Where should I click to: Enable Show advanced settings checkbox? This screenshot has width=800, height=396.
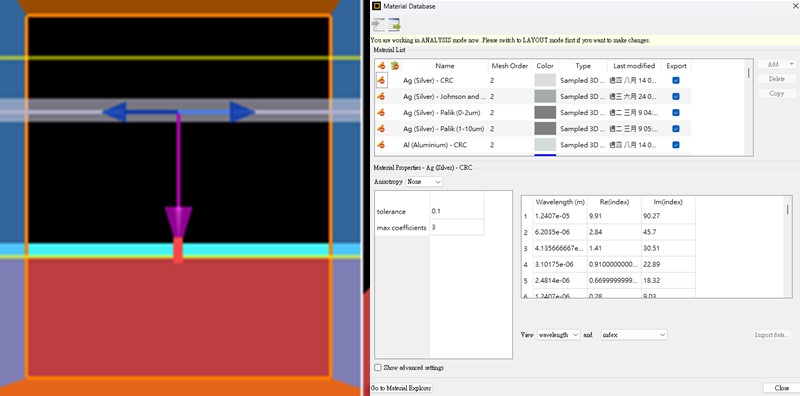378,367
